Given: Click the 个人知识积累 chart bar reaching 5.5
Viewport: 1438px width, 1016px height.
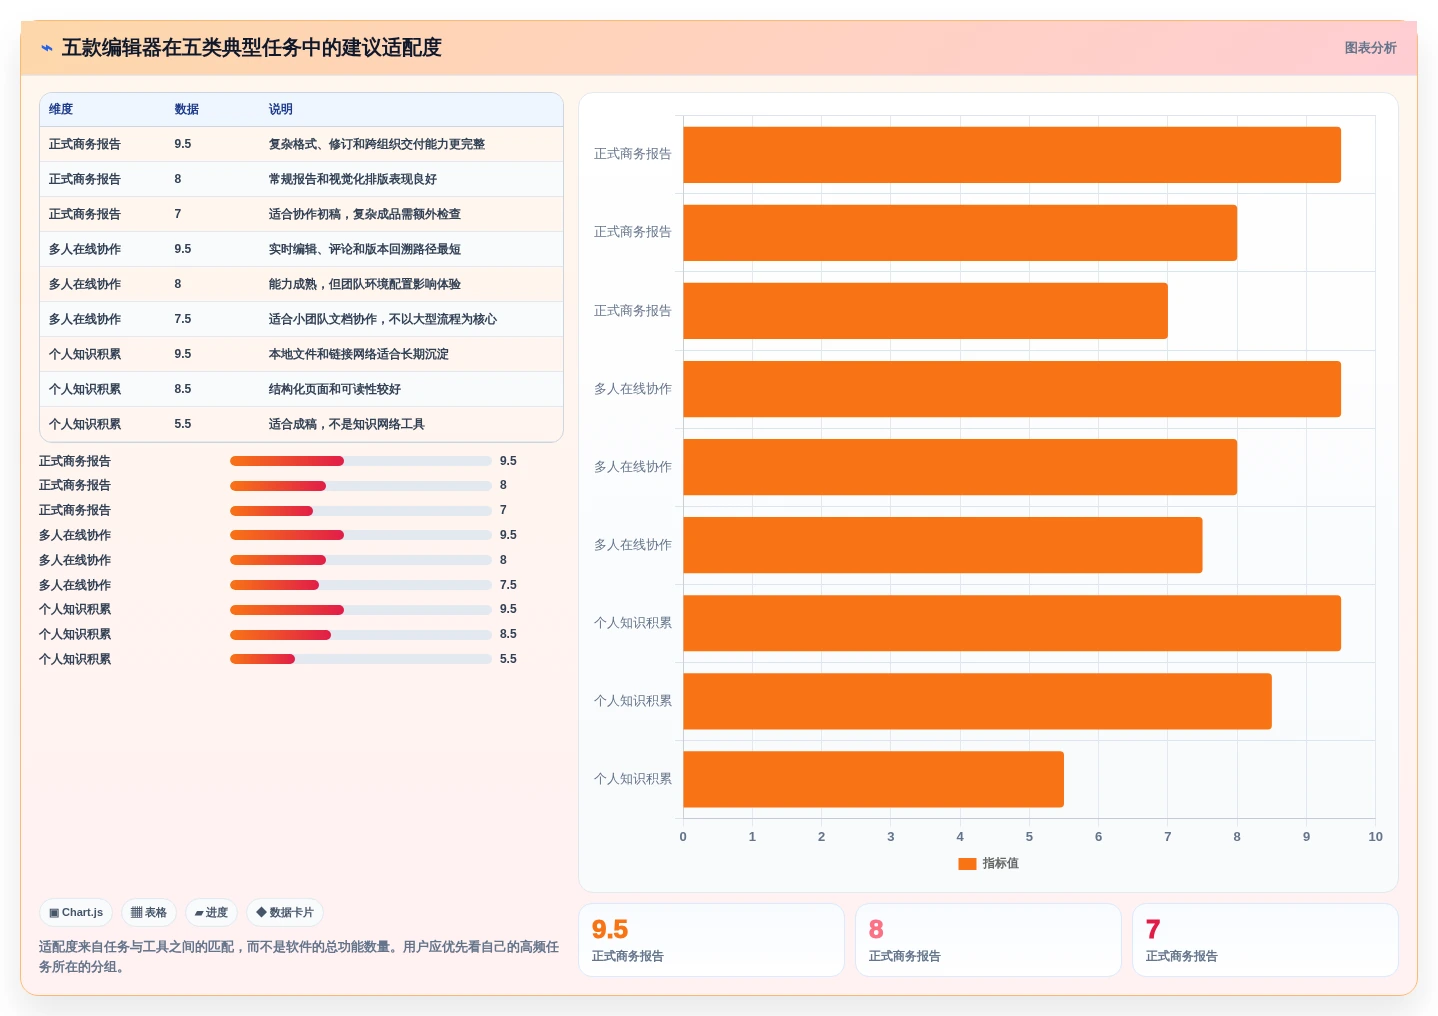Looking at the screenshot, I should (x=873, y=779).
